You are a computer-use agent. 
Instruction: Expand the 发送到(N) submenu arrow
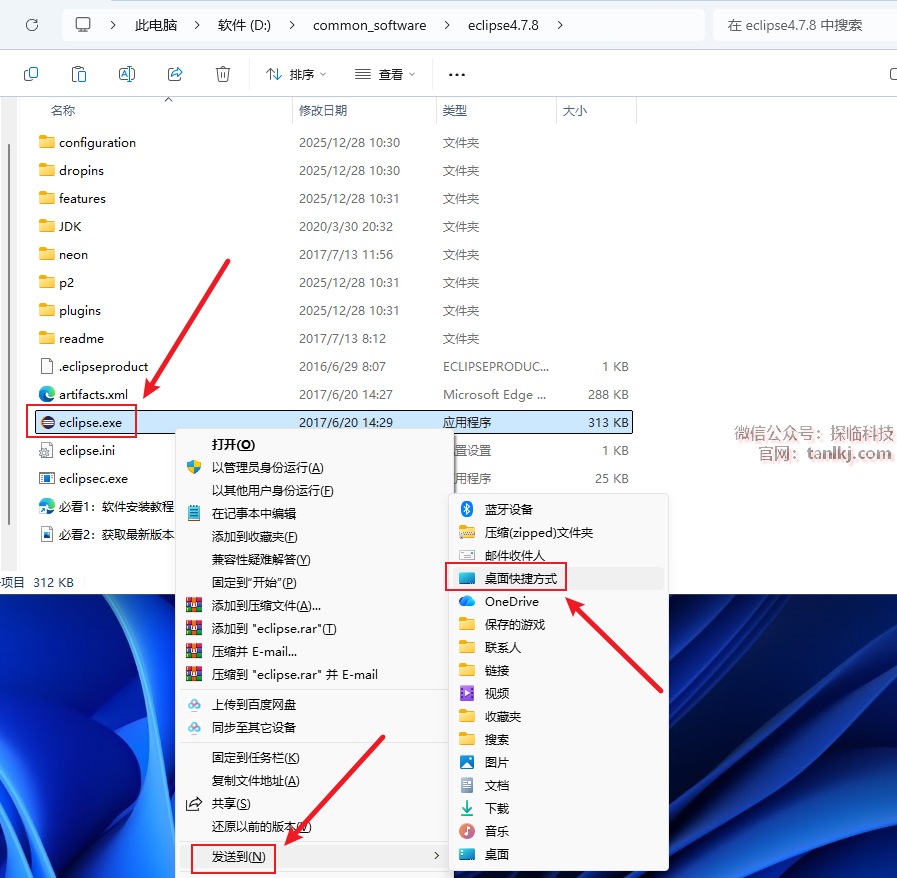tap(436, 856)
